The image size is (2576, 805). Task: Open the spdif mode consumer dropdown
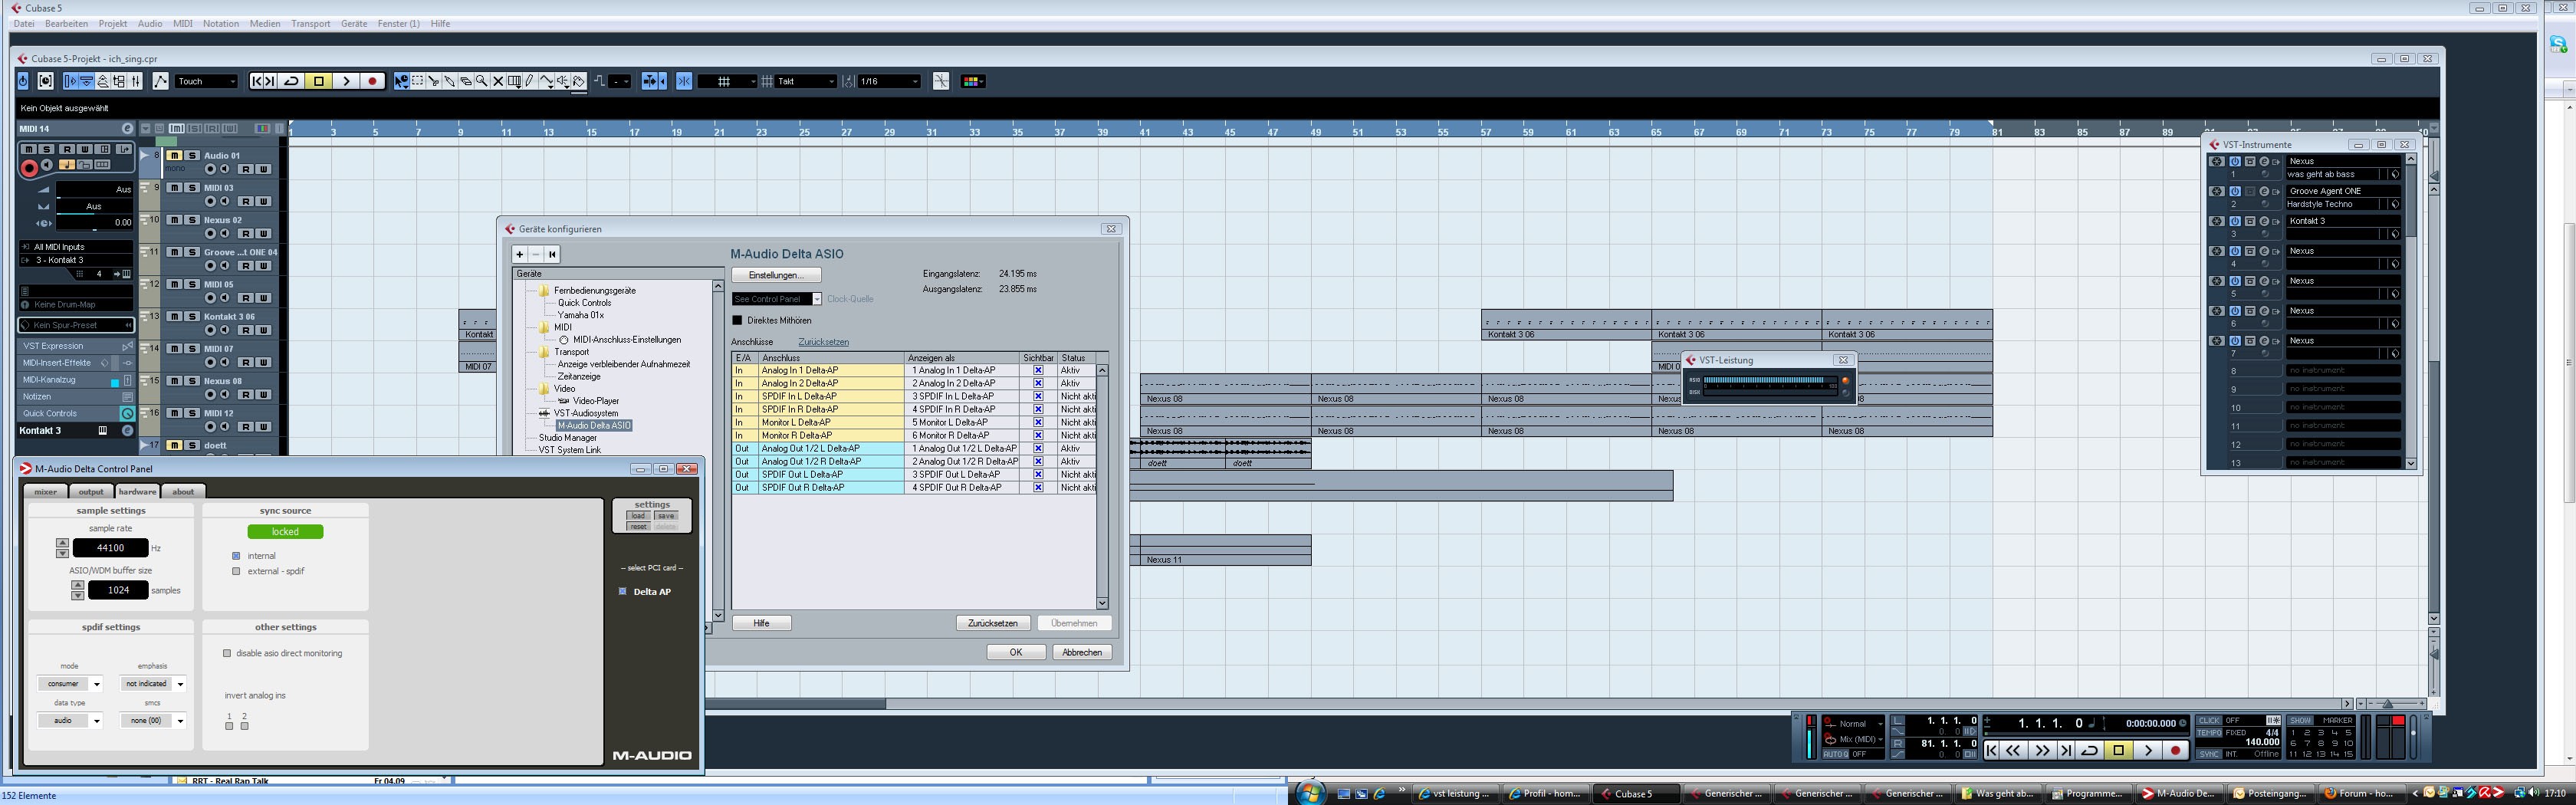70,684
